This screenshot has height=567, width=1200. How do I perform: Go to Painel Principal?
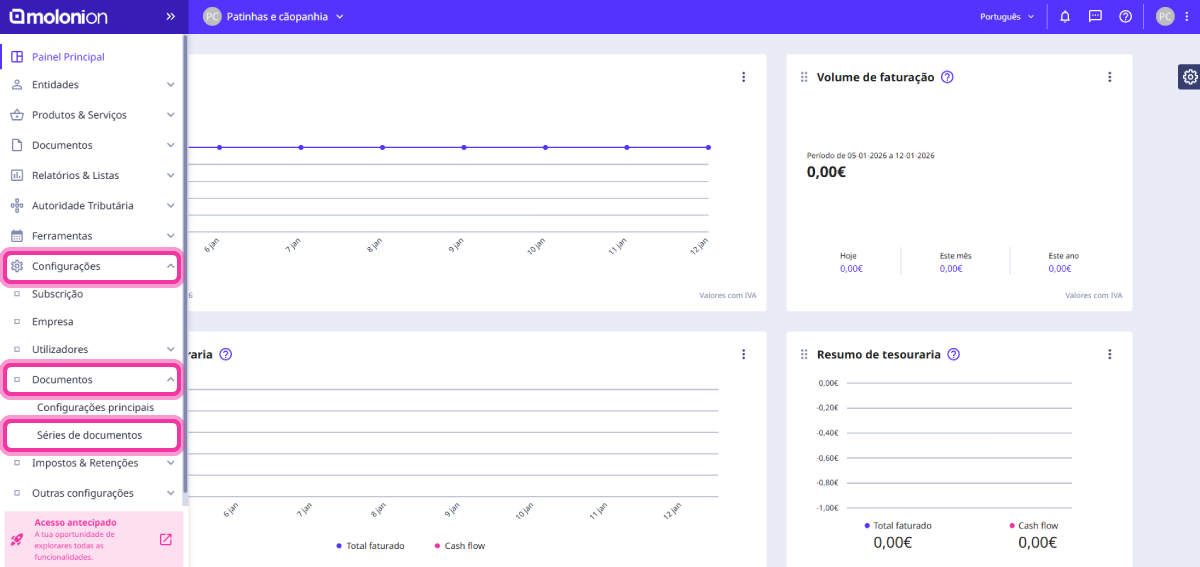tap(68, 57)
